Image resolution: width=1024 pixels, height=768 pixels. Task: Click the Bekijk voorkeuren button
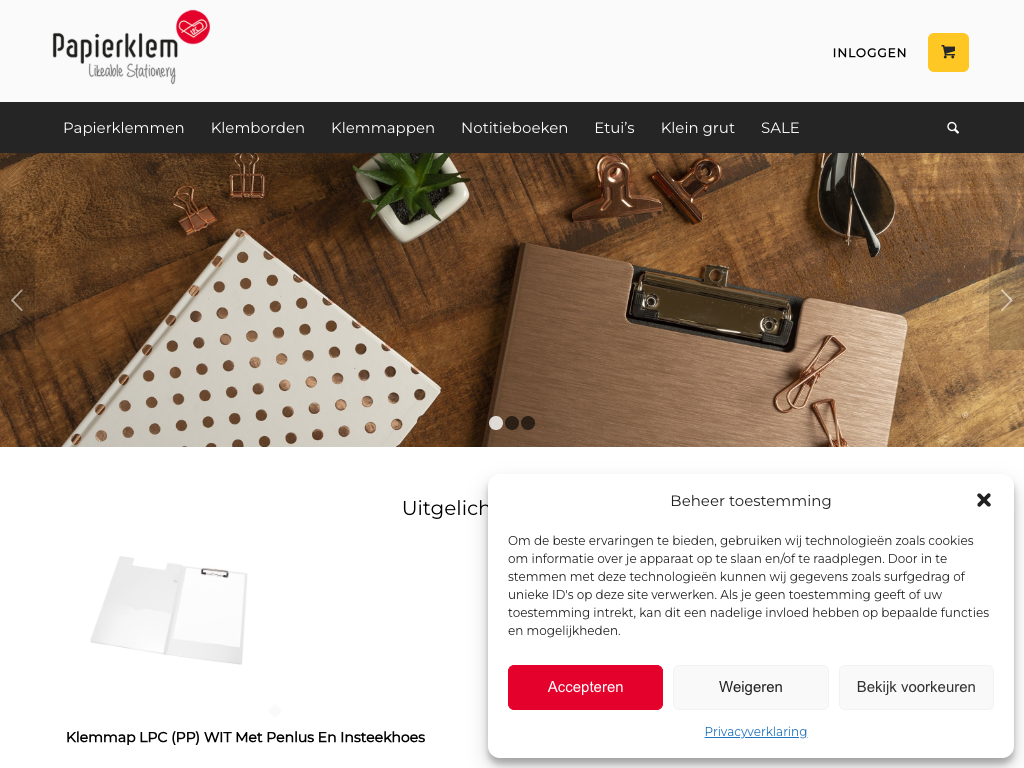coord(916,687)
